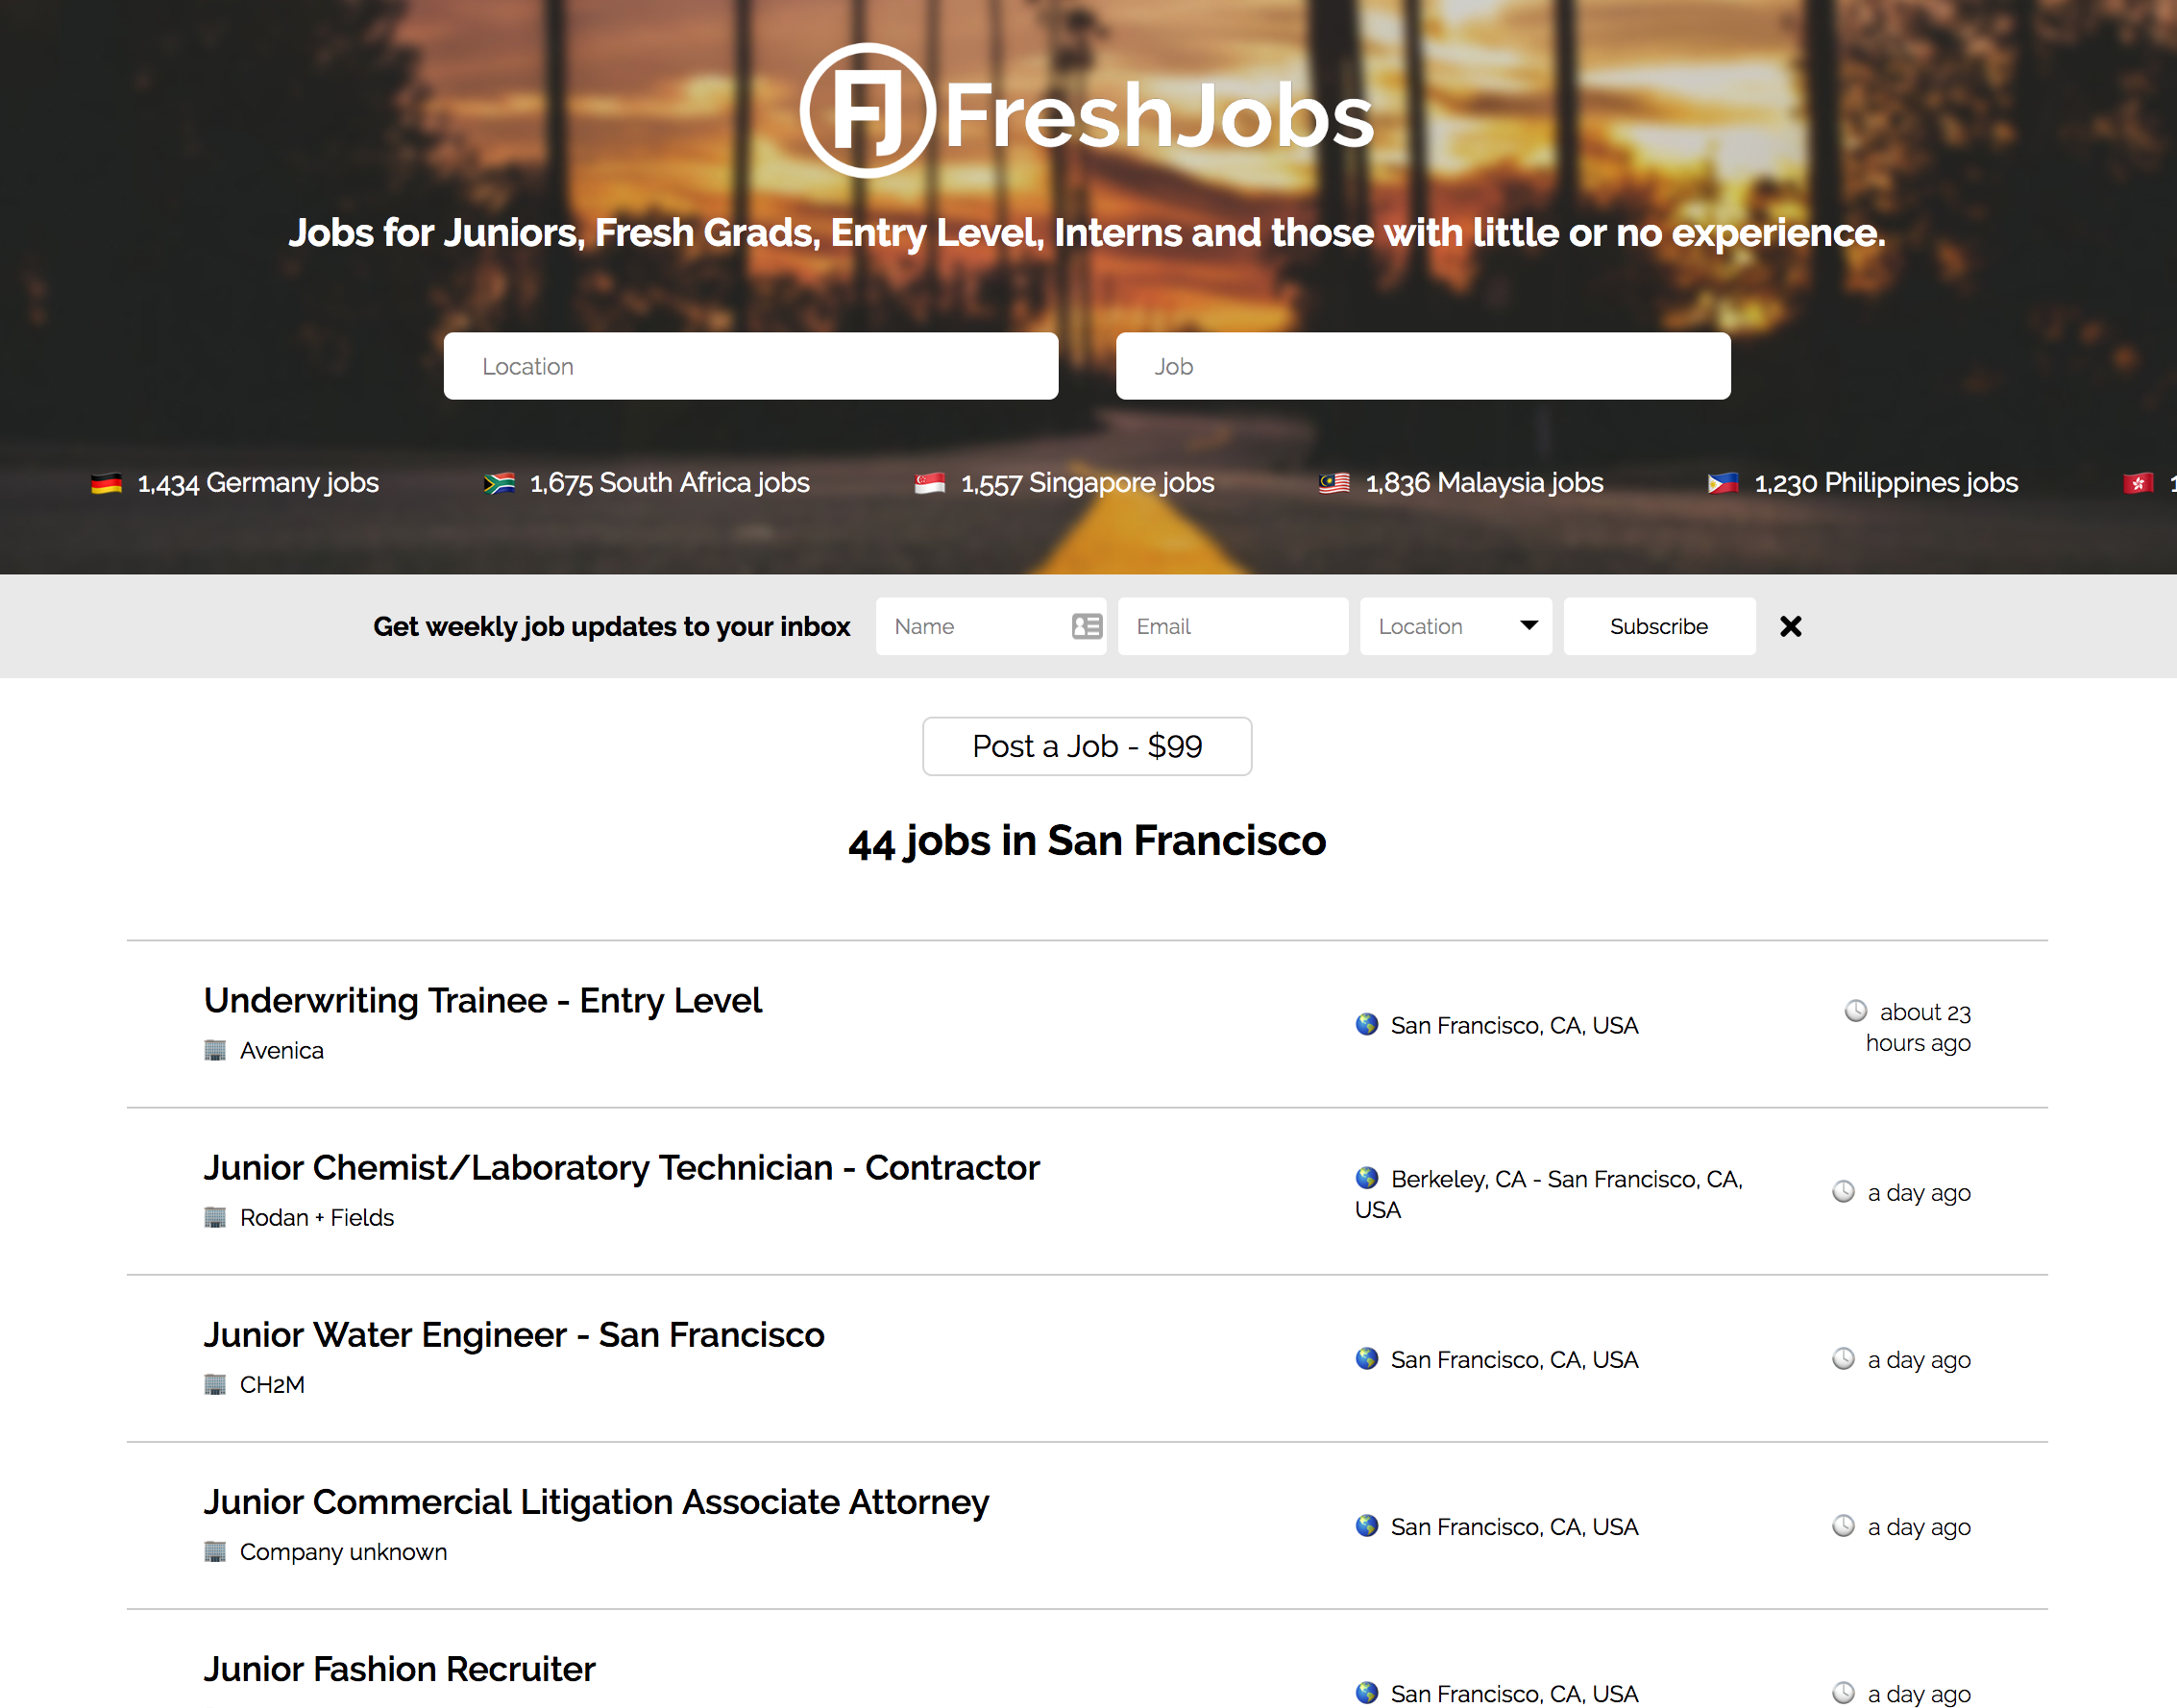Viewport: 2177px width, 1708px height.
Task: Click the building icon beside Avenica
Action: click(x=215, y=1050)
